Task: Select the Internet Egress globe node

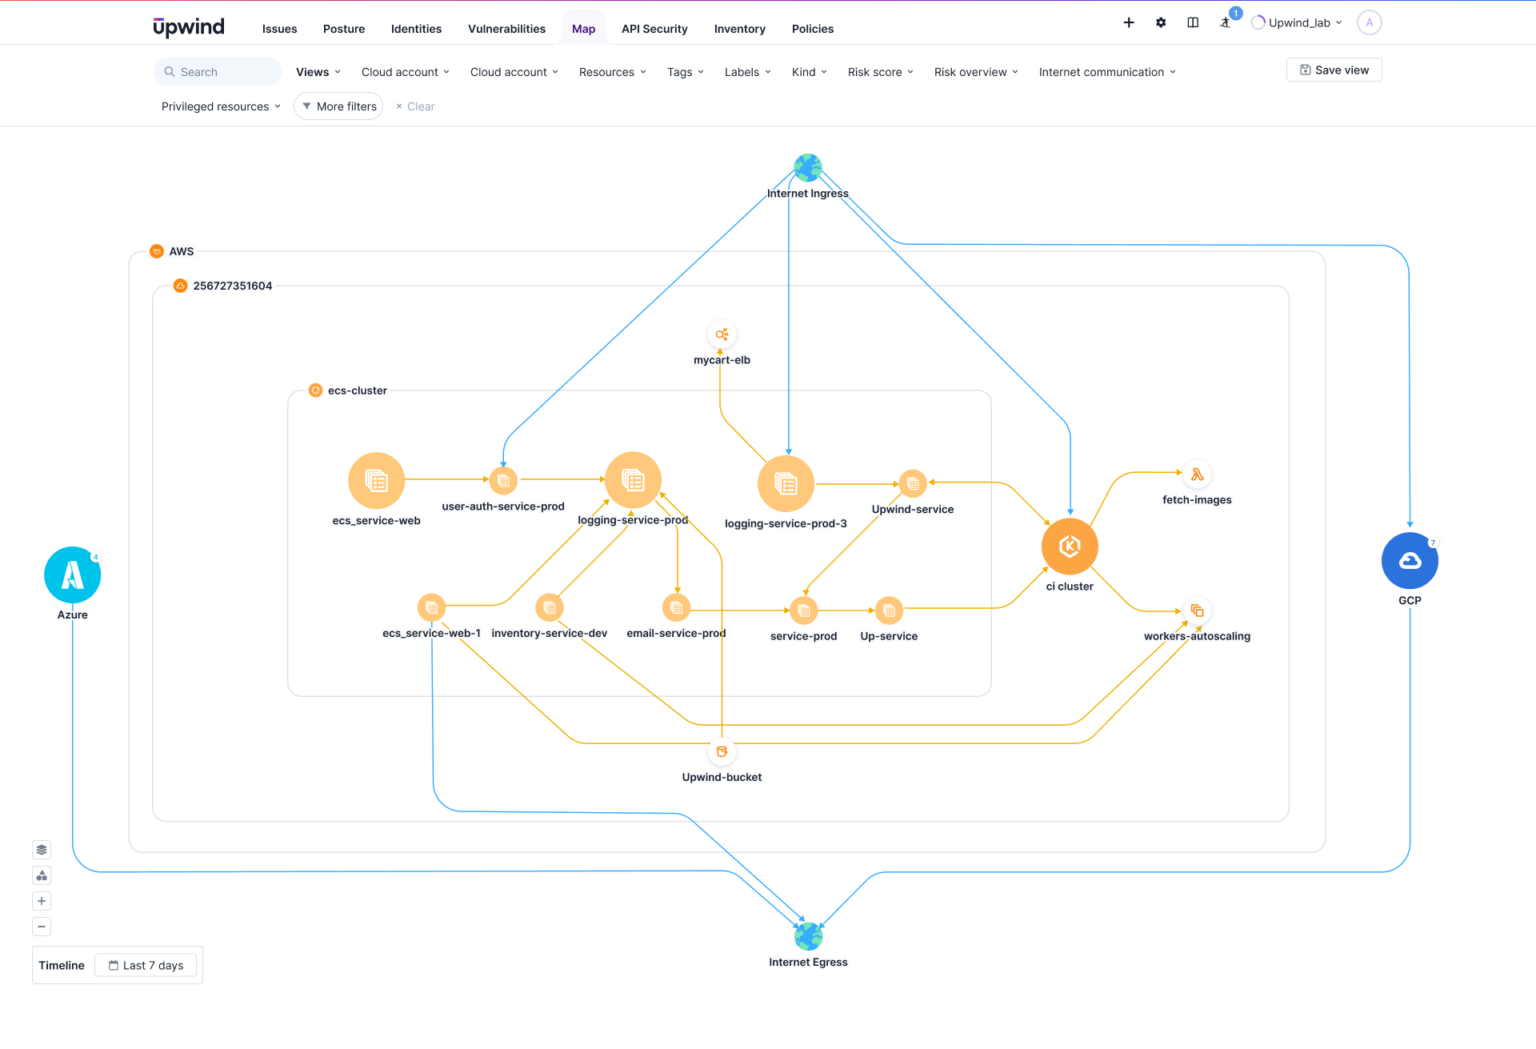Action: [x=807, y=936]
